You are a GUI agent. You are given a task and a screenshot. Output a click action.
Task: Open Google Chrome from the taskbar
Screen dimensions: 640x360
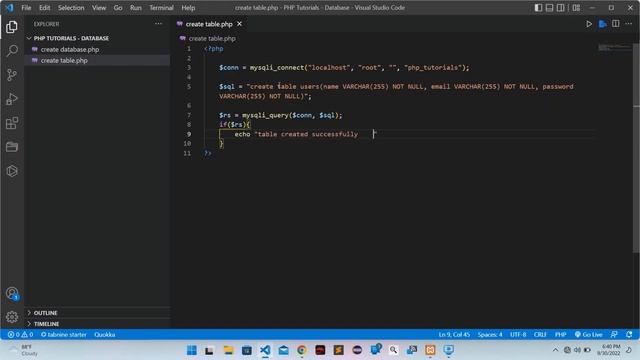(302, 350)
